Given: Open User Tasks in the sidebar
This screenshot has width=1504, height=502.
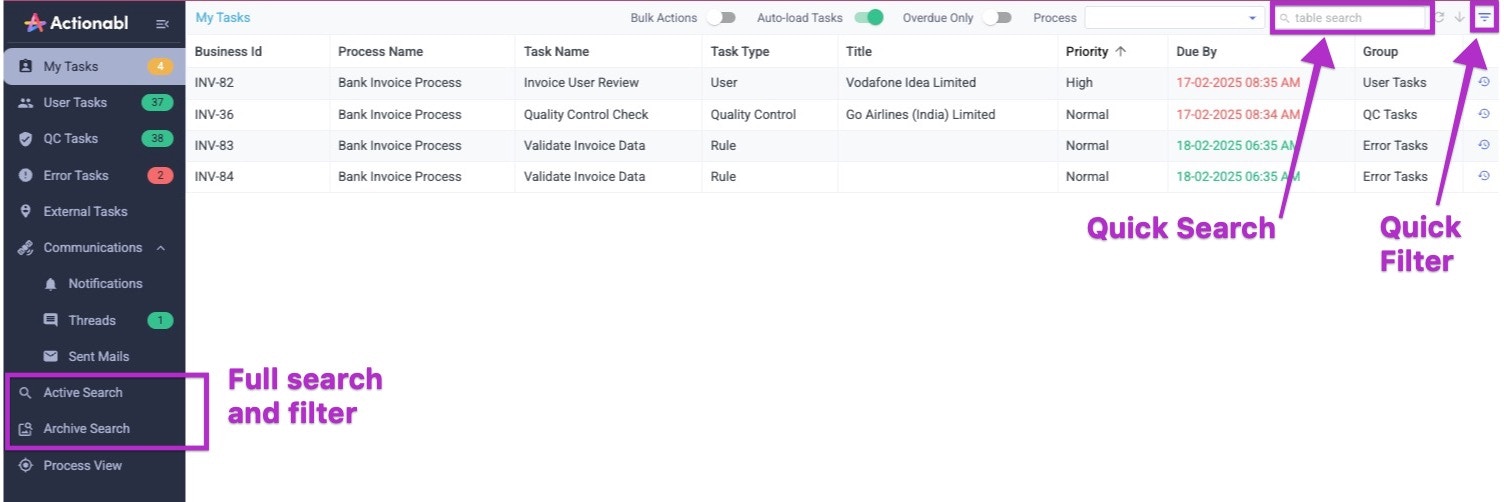Looking at the screenshot, I should click(92, 102).
